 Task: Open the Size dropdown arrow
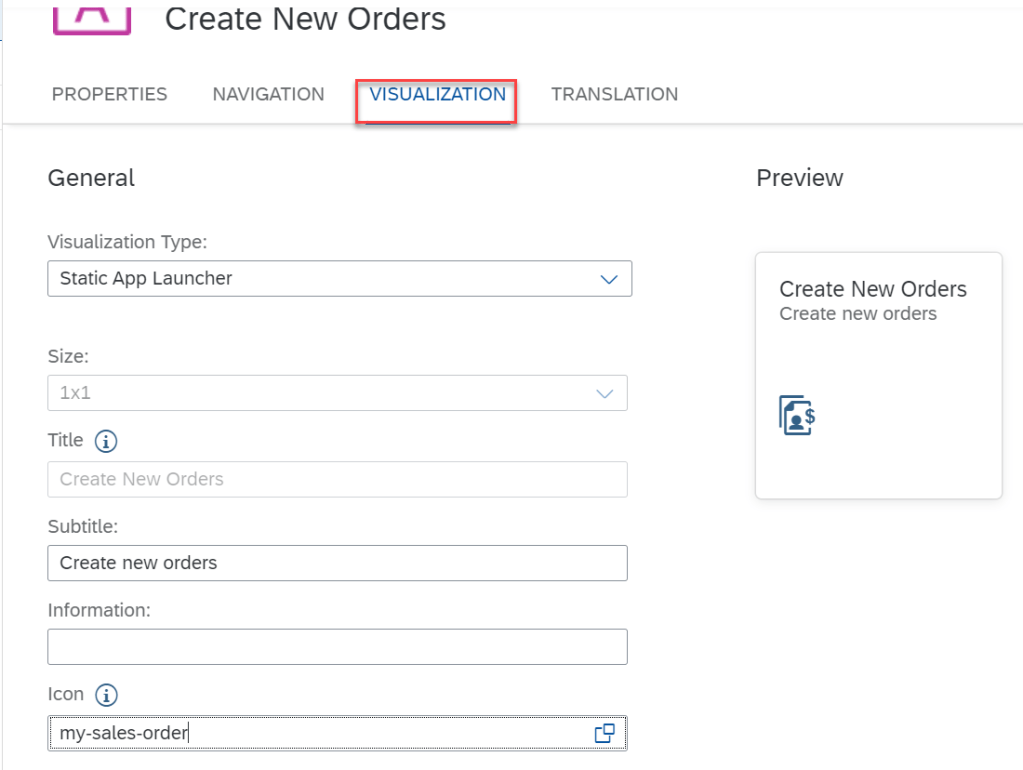pos(604,393)
